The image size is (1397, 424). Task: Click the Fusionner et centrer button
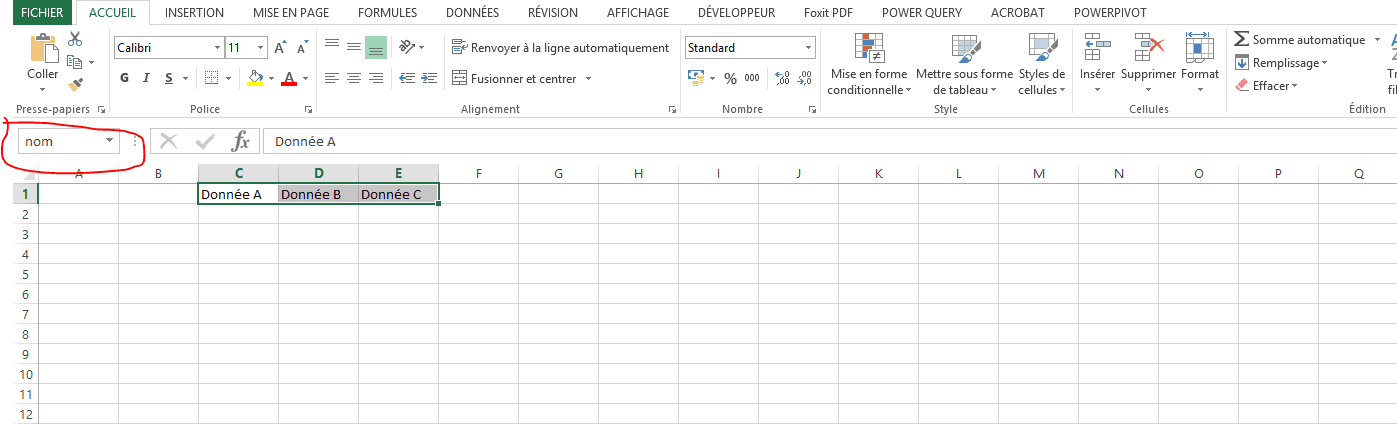tap(522, 78)
